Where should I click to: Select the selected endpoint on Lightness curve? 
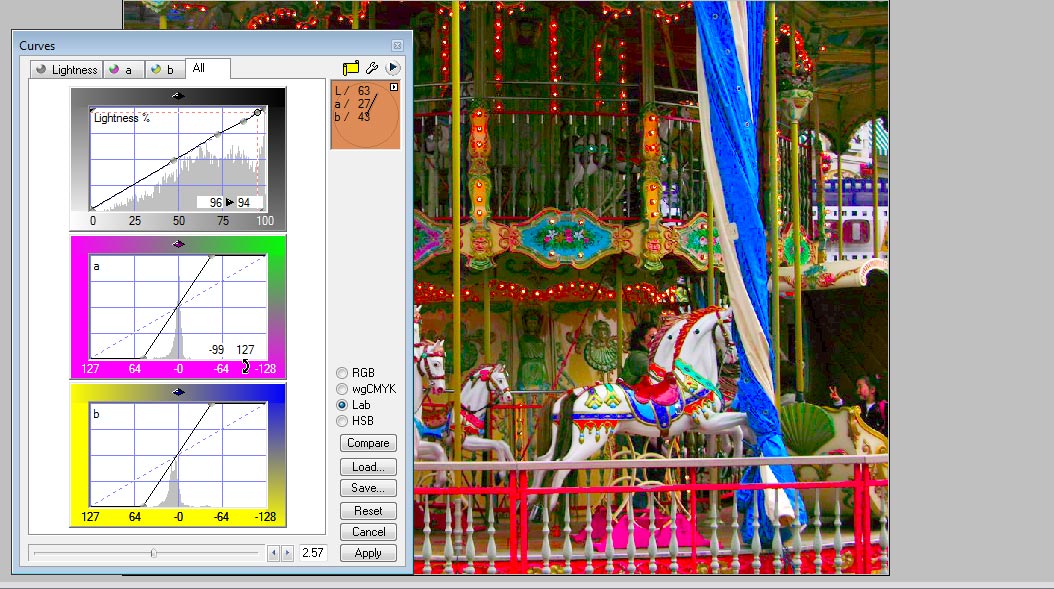tap(257, 112)
